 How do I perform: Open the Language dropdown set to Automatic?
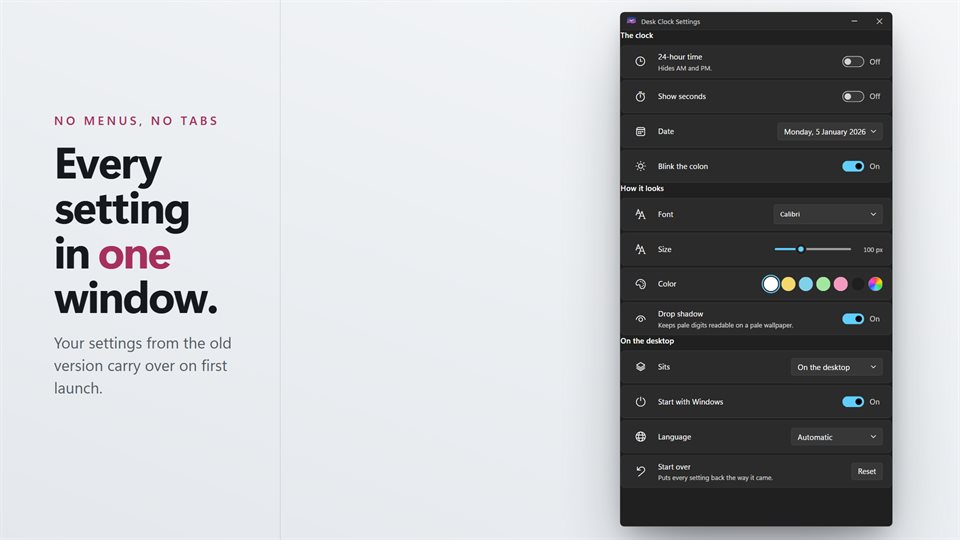[836, 437]
